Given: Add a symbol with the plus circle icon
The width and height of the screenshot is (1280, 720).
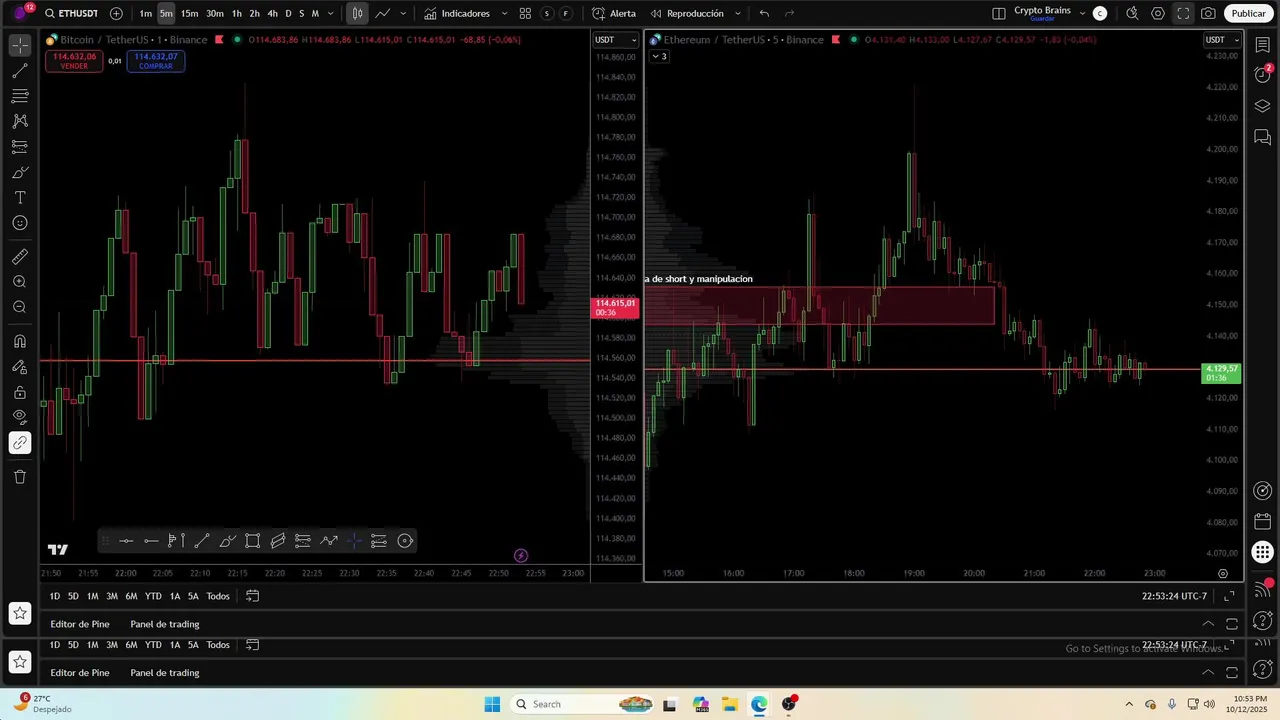Looking at the screenshot, I should pyautogui.click(x=116, y=14).
